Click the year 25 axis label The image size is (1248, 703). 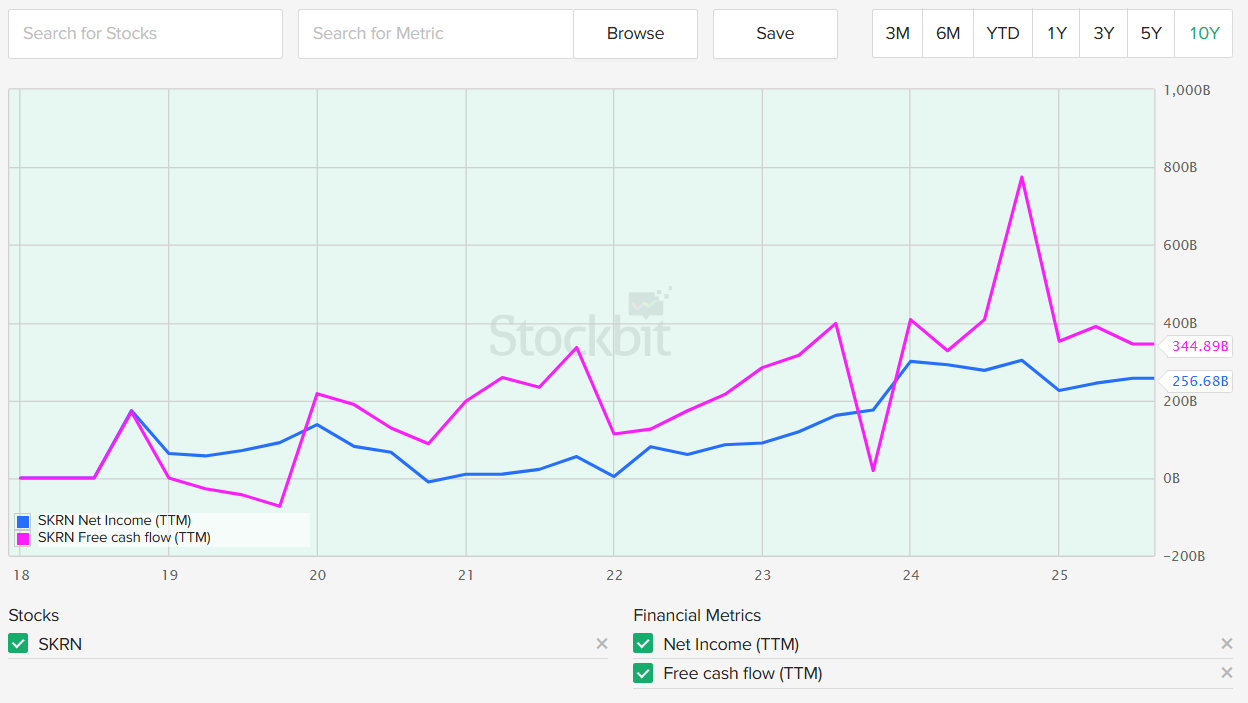point(1059,575)
